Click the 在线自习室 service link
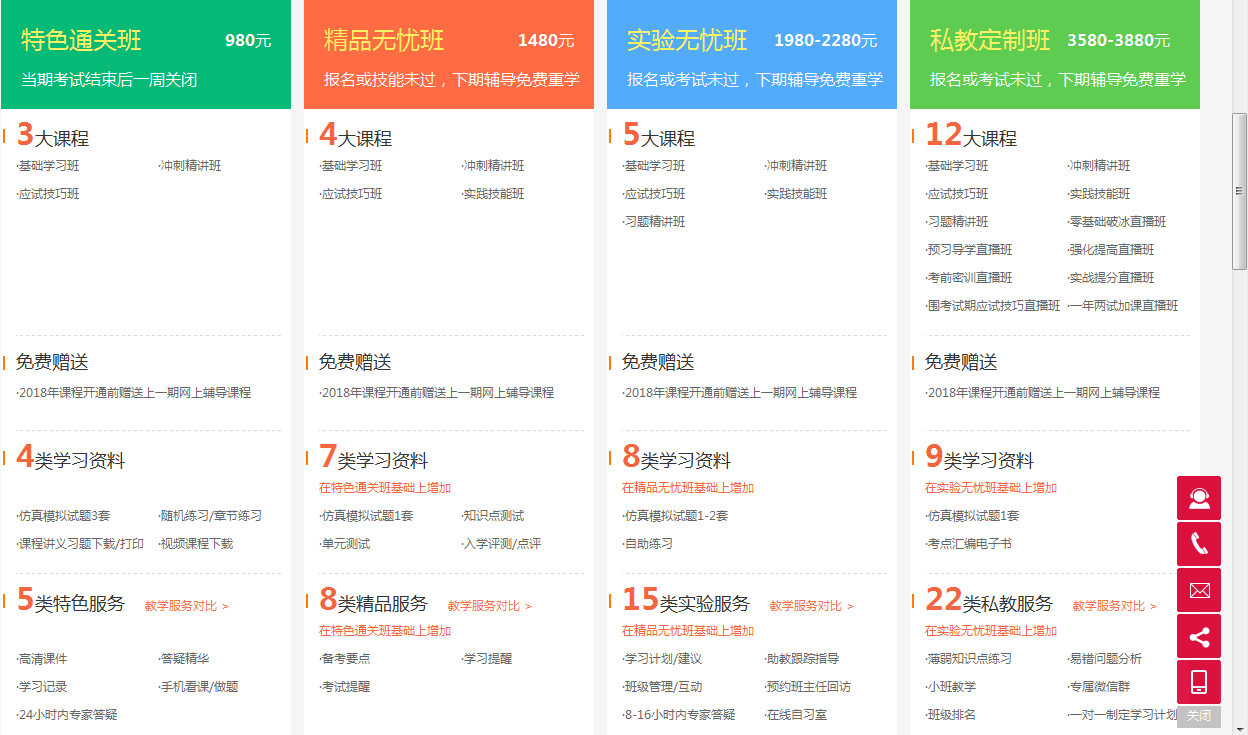 (x=797, y=714)
